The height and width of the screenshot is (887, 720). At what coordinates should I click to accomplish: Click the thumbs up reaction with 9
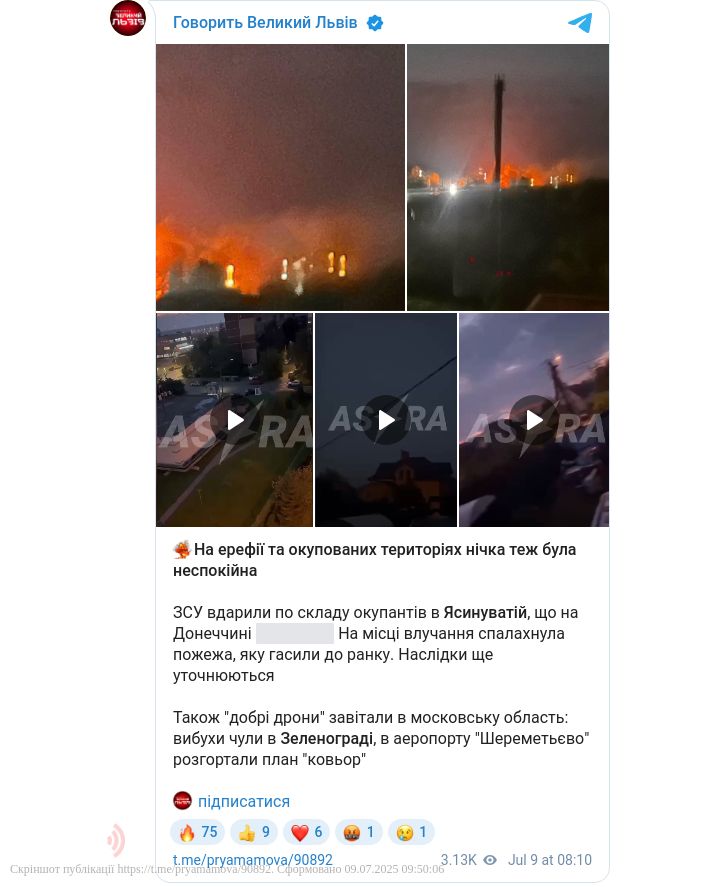click(x=253, y=832)
